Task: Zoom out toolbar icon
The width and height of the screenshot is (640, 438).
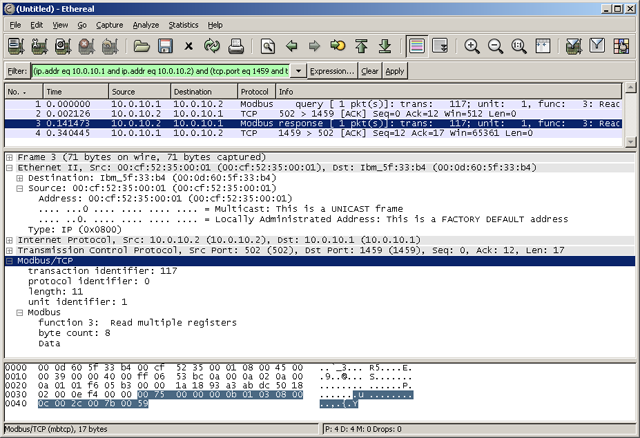Action: [495, 46]
